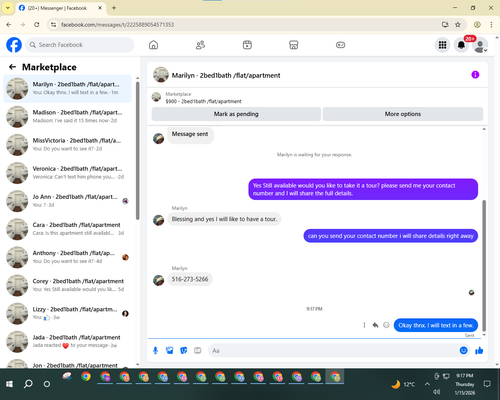Attach a photo with the image icon

[x=169, y=350]
